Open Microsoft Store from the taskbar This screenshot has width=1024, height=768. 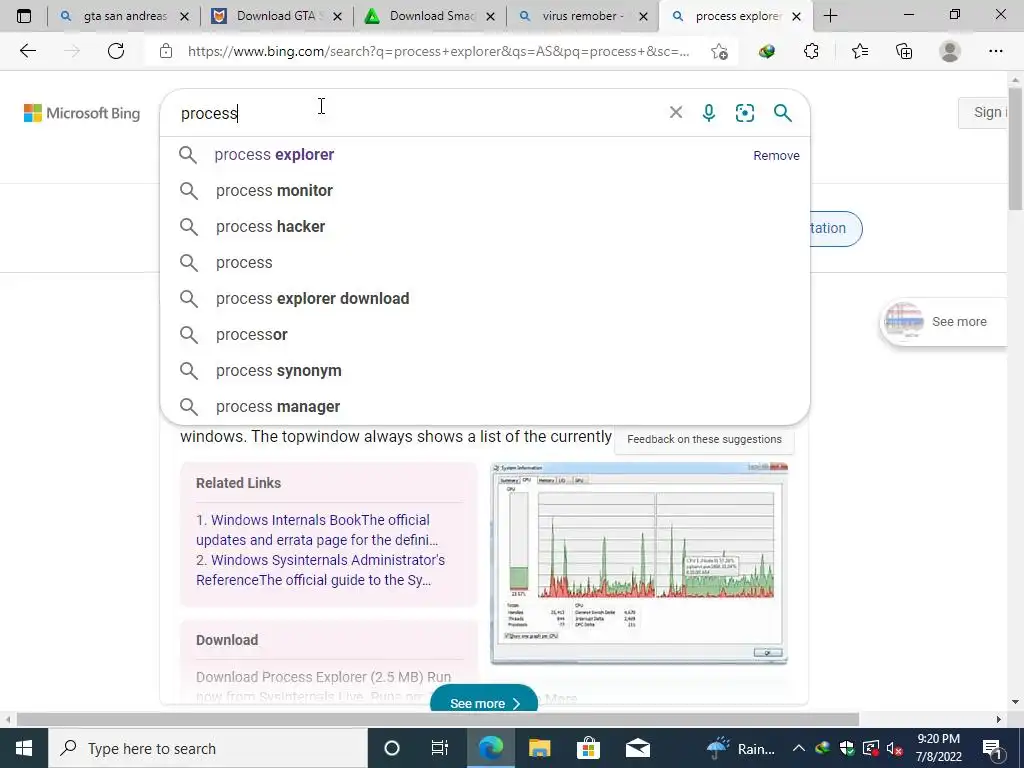tap(588, 748)
